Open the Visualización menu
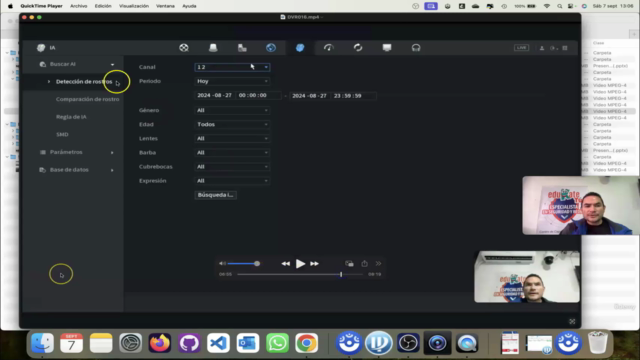This screenshot has width=640, height=360. pos(134,6)
